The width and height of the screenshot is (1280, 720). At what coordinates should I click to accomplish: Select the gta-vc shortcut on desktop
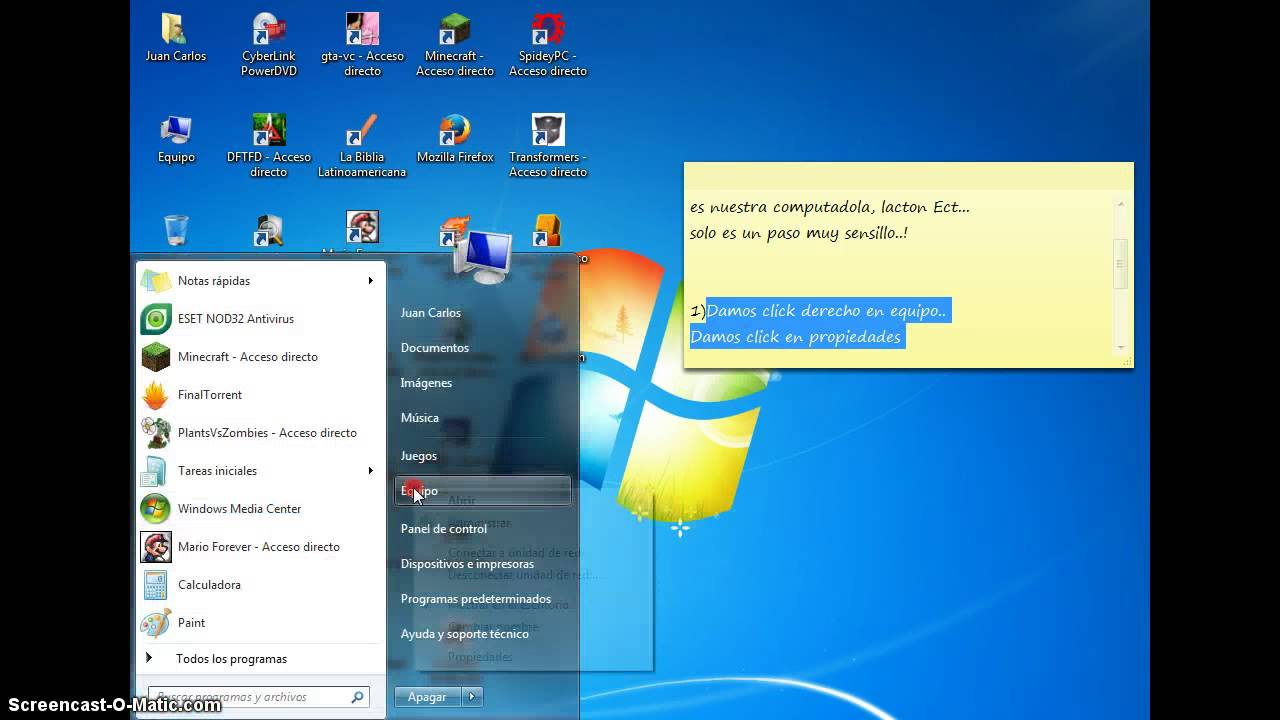pos(362,45)
